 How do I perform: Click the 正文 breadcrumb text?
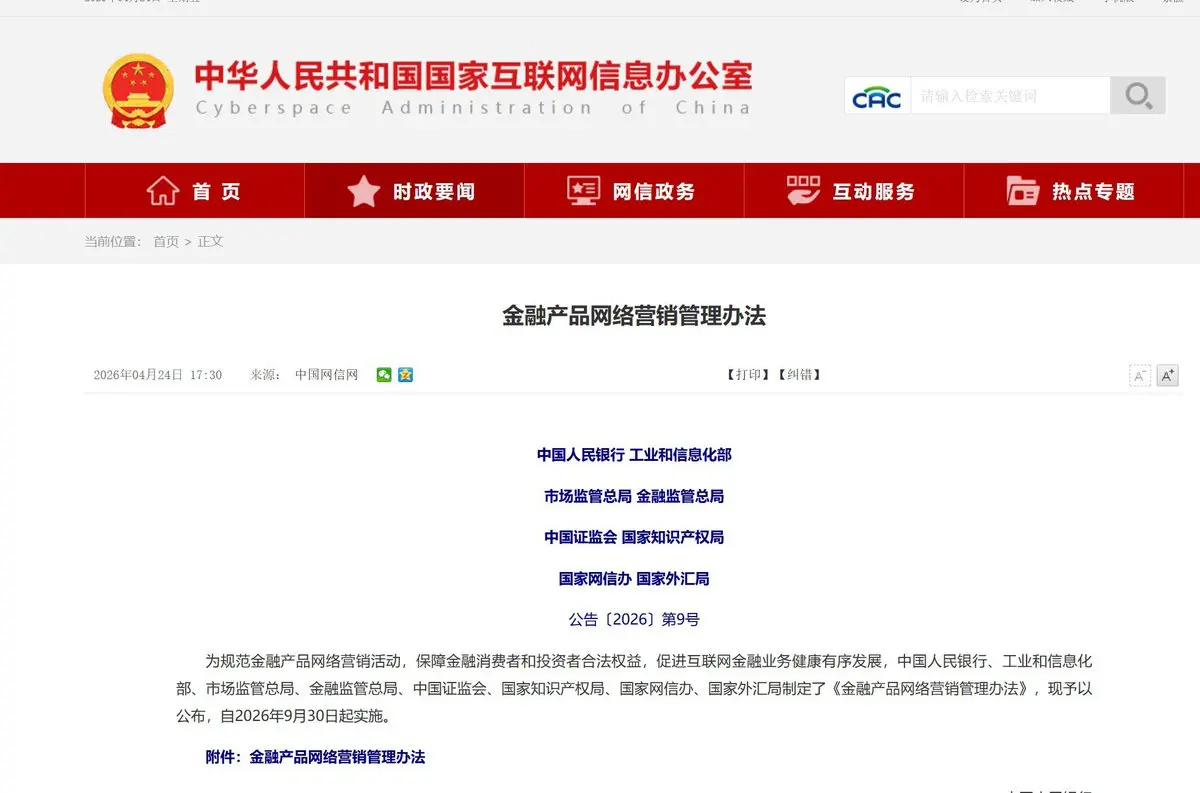[210, 242]
